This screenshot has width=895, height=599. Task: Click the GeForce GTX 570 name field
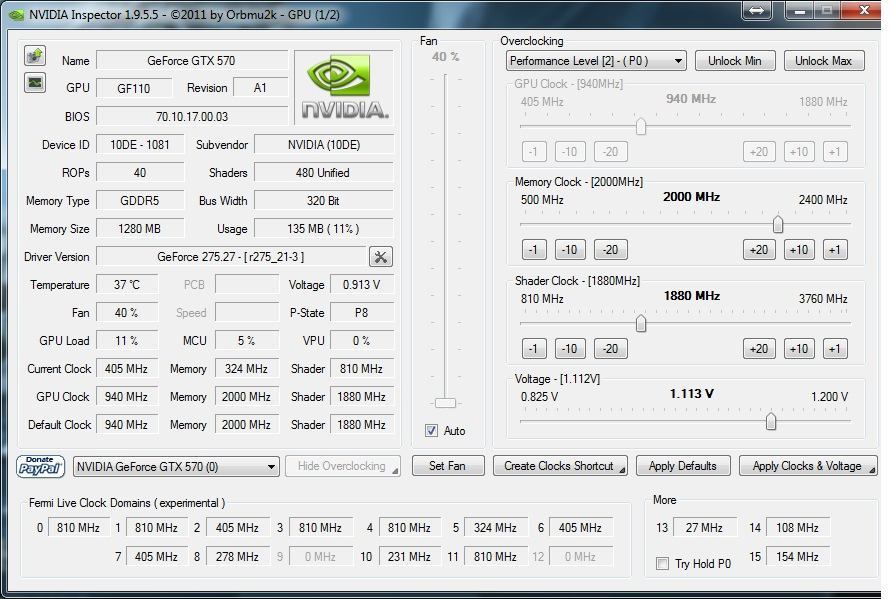pyautogui.click(x=192, y=61)
